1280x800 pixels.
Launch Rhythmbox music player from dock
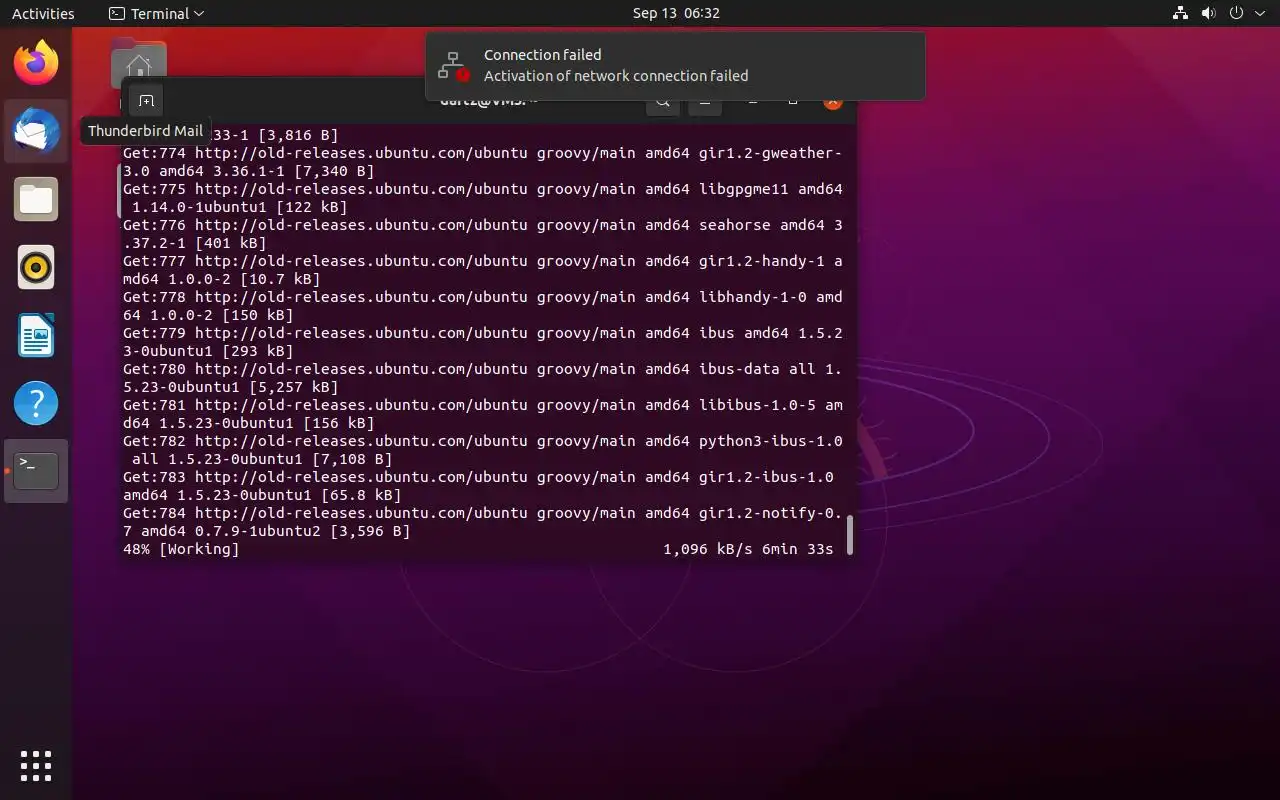(x=36, y=267)
